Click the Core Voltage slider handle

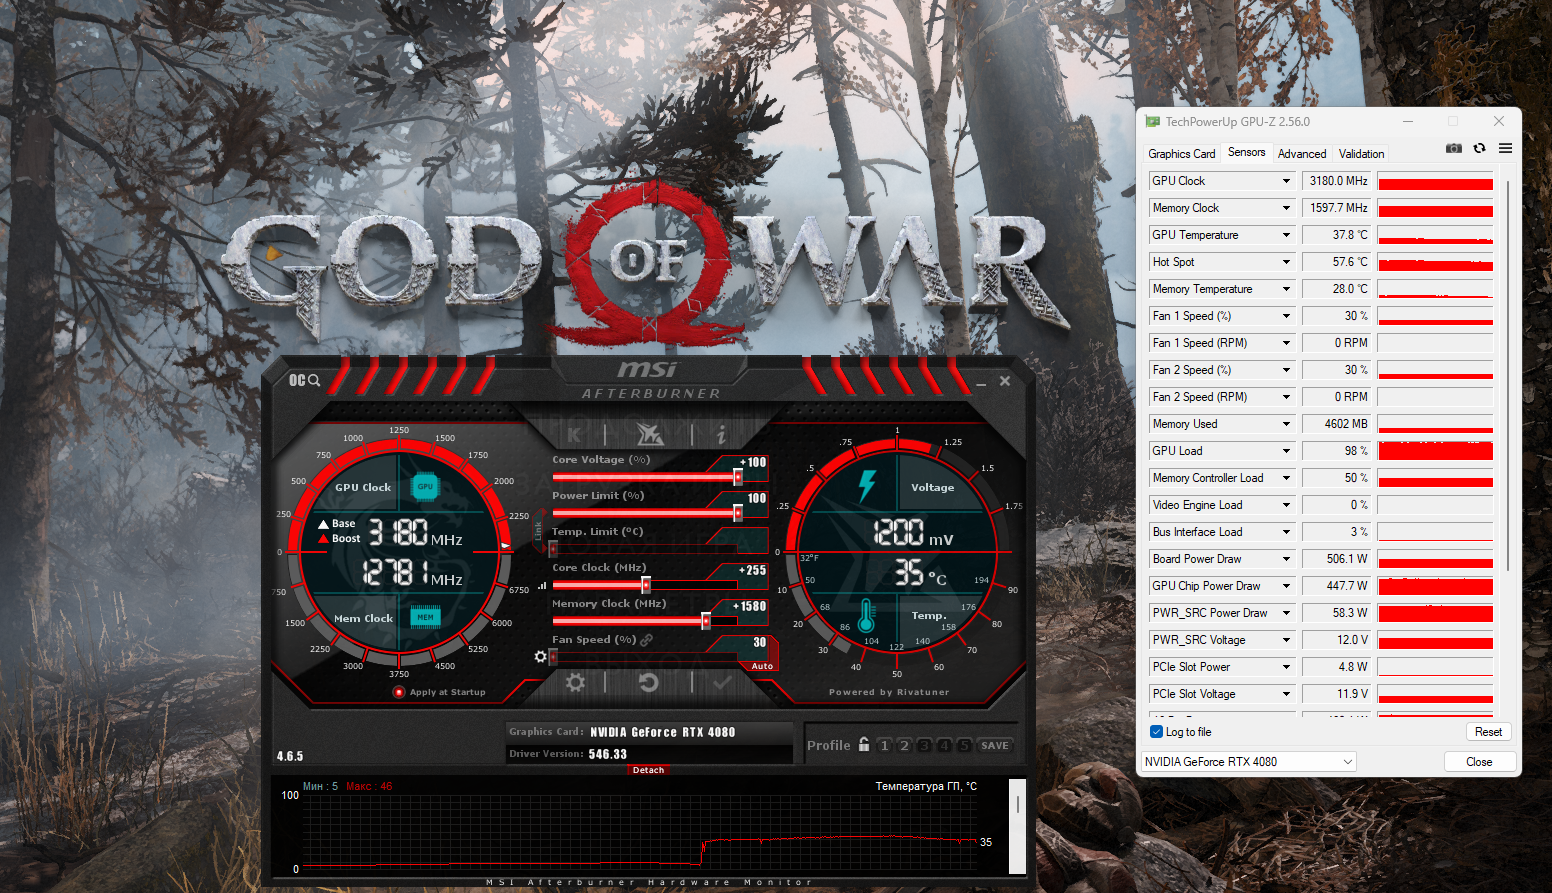(x=738, y=477)
